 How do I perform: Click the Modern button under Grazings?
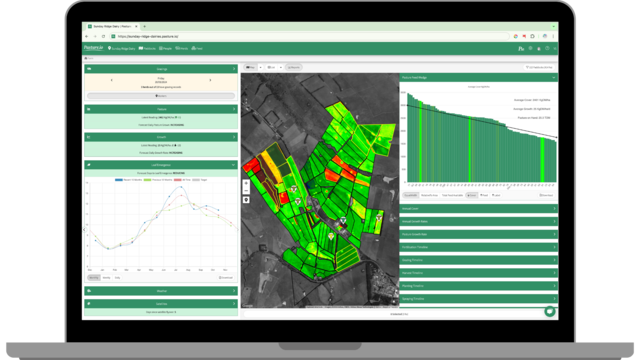(x=161, y=96)
